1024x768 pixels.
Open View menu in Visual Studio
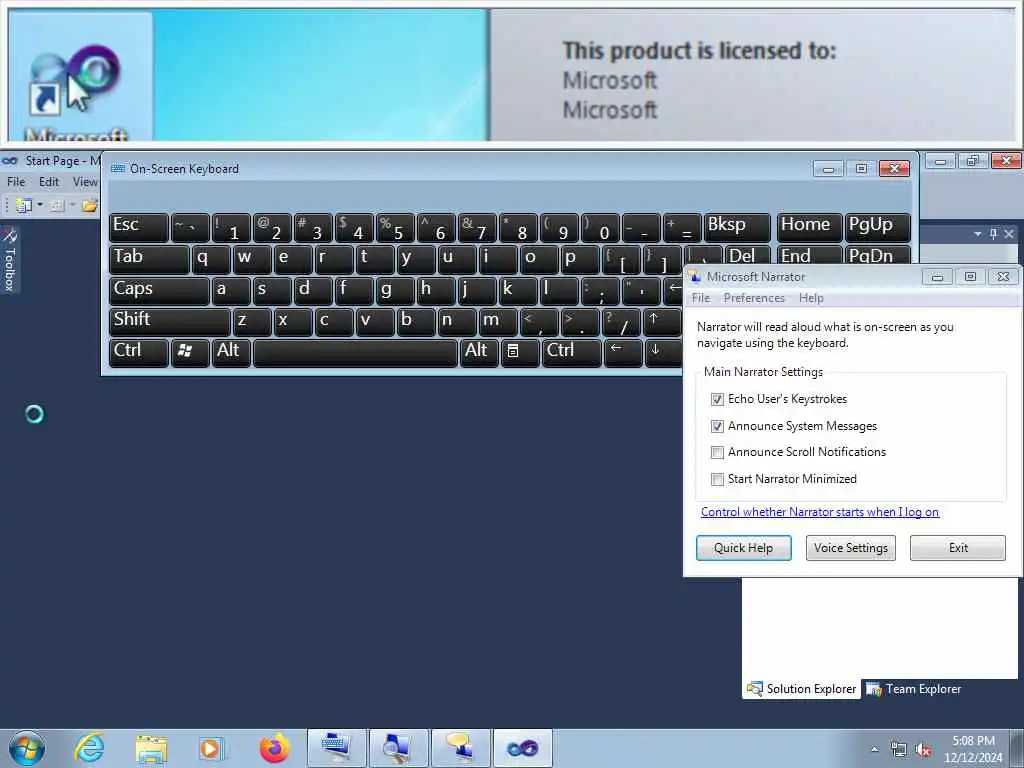(85, 182)
